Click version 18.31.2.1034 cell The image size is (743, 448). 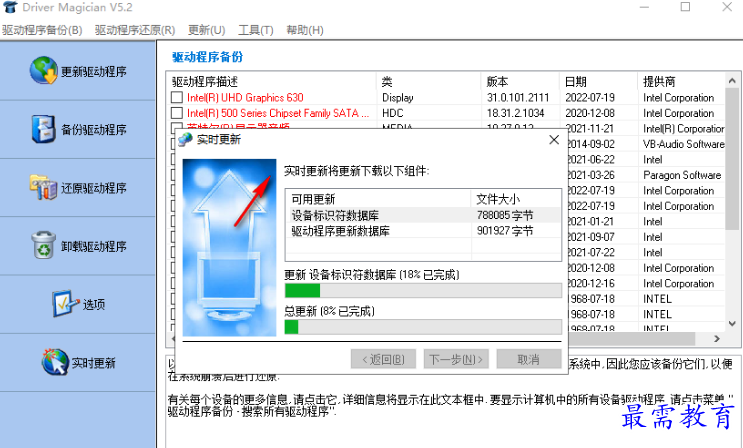[x=516, y=113]
